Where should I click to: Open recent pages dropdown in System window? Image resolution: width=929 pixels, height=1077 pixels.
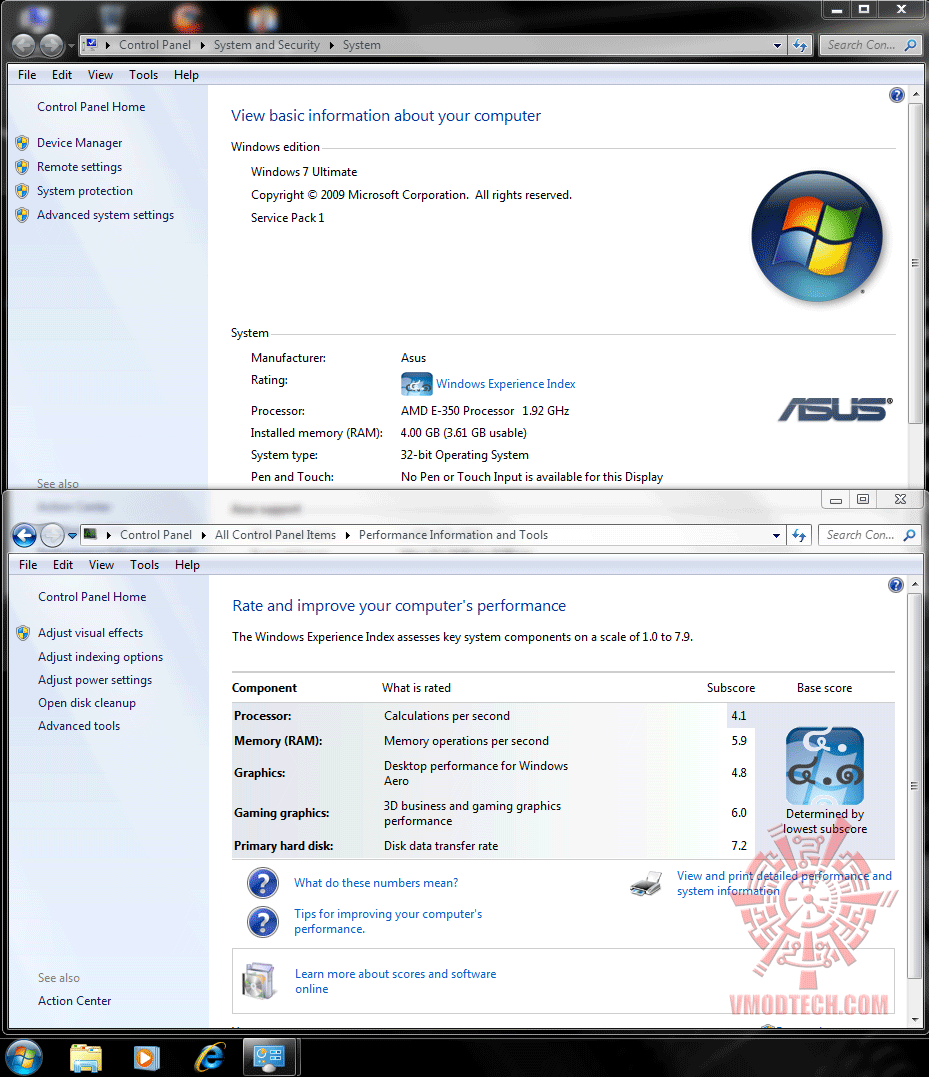pyautogui.click(x=71, y=46)
